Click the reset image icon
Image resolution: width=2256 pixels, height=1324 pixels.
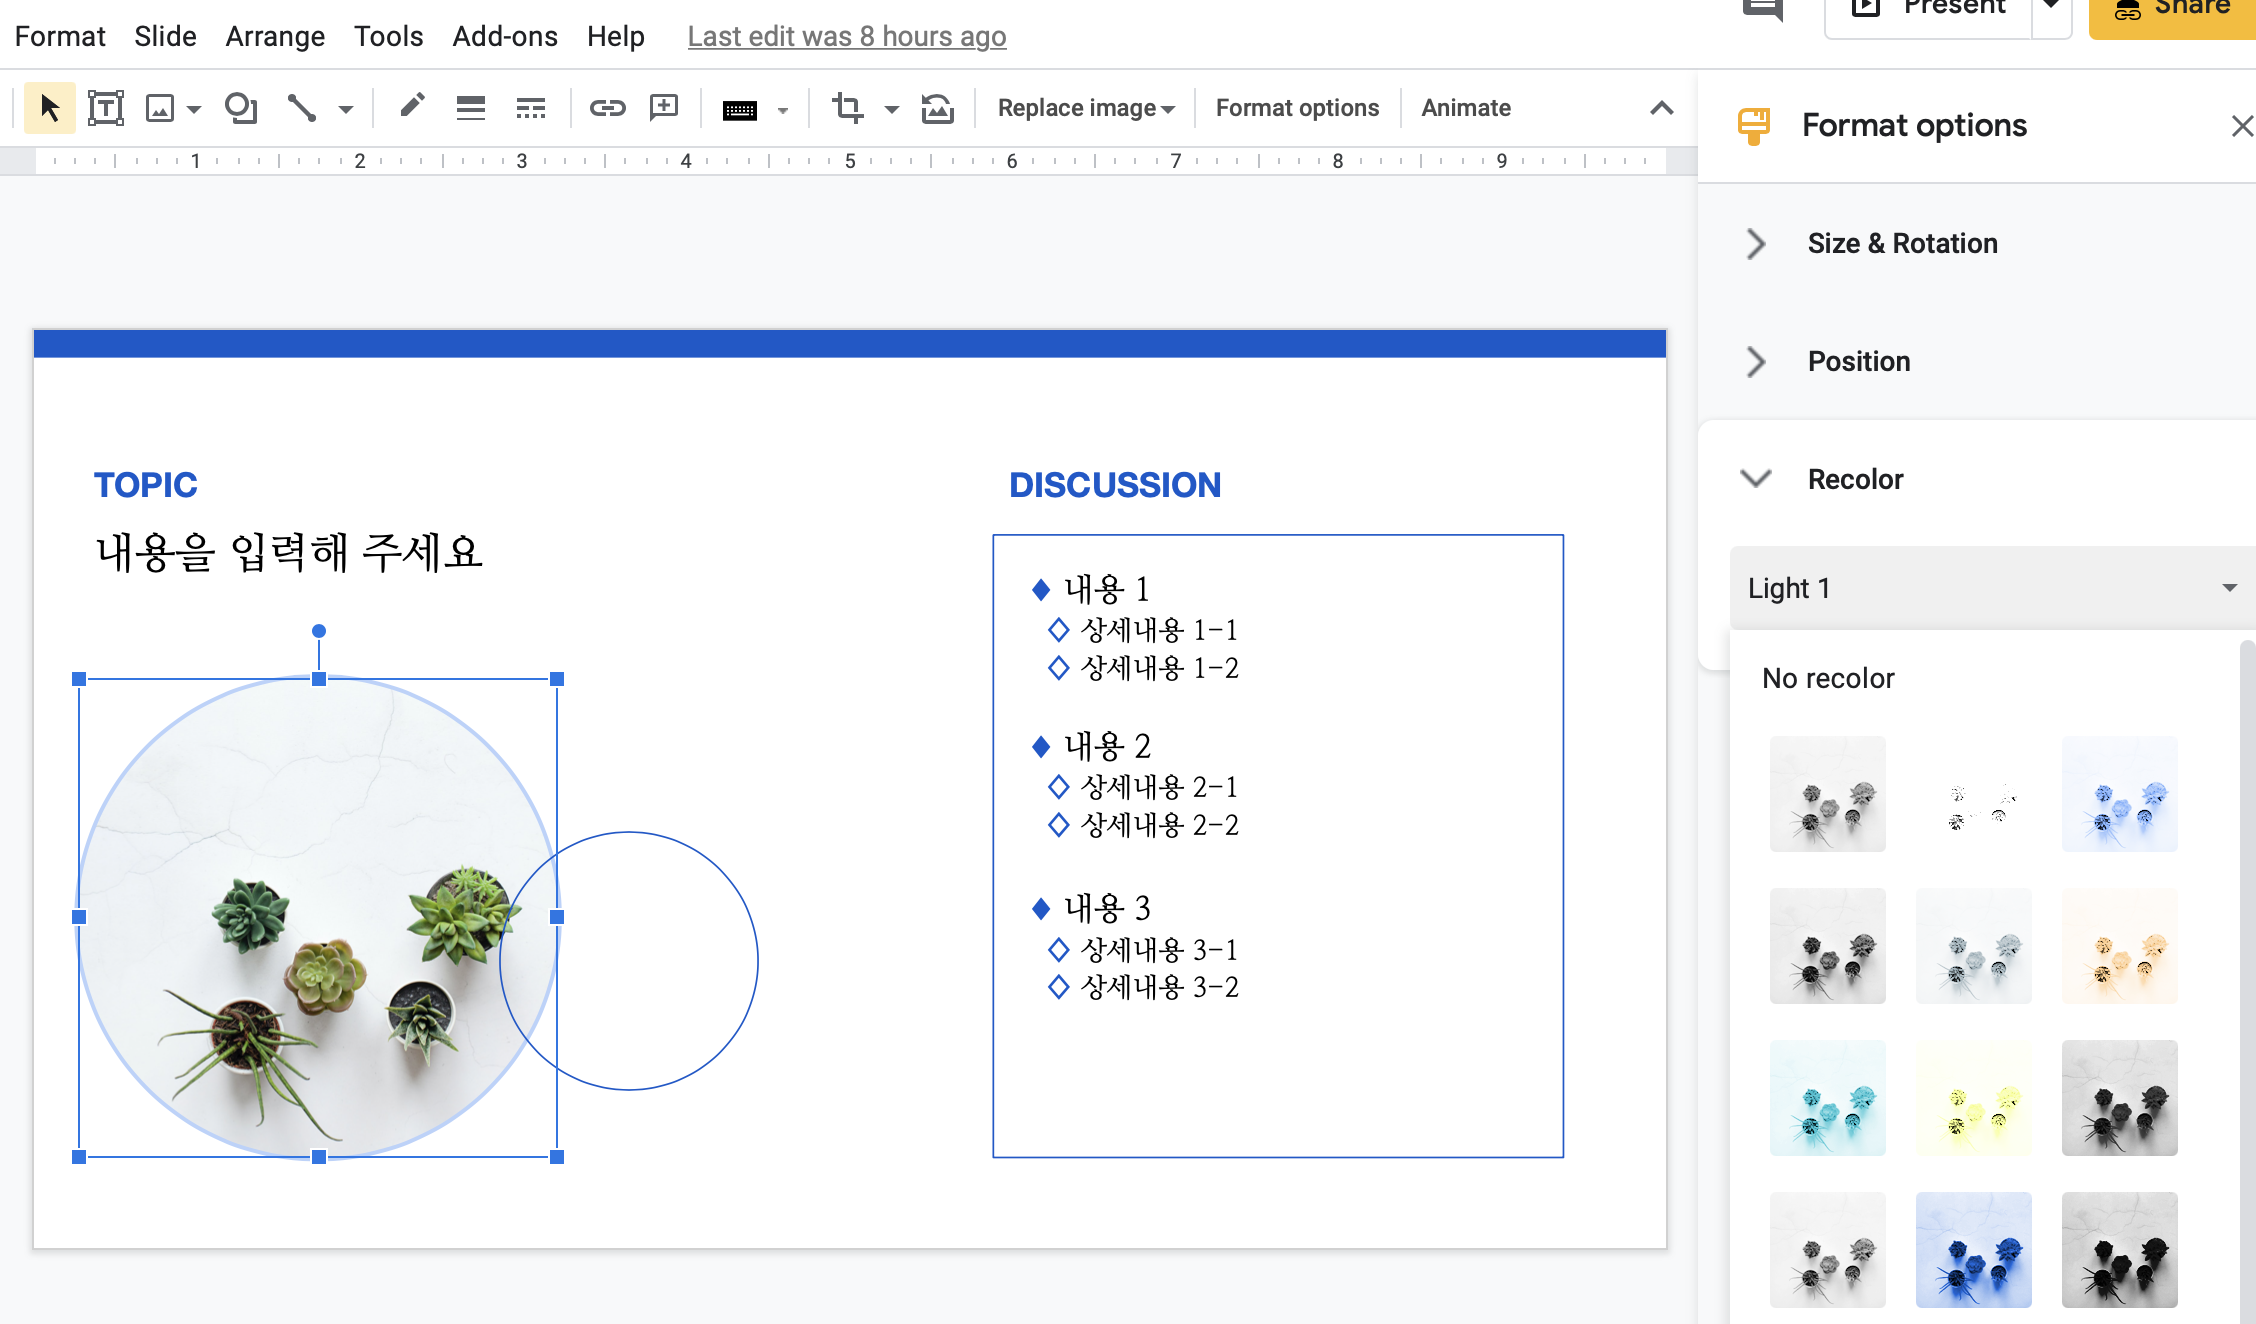click(x=937, y=108)
